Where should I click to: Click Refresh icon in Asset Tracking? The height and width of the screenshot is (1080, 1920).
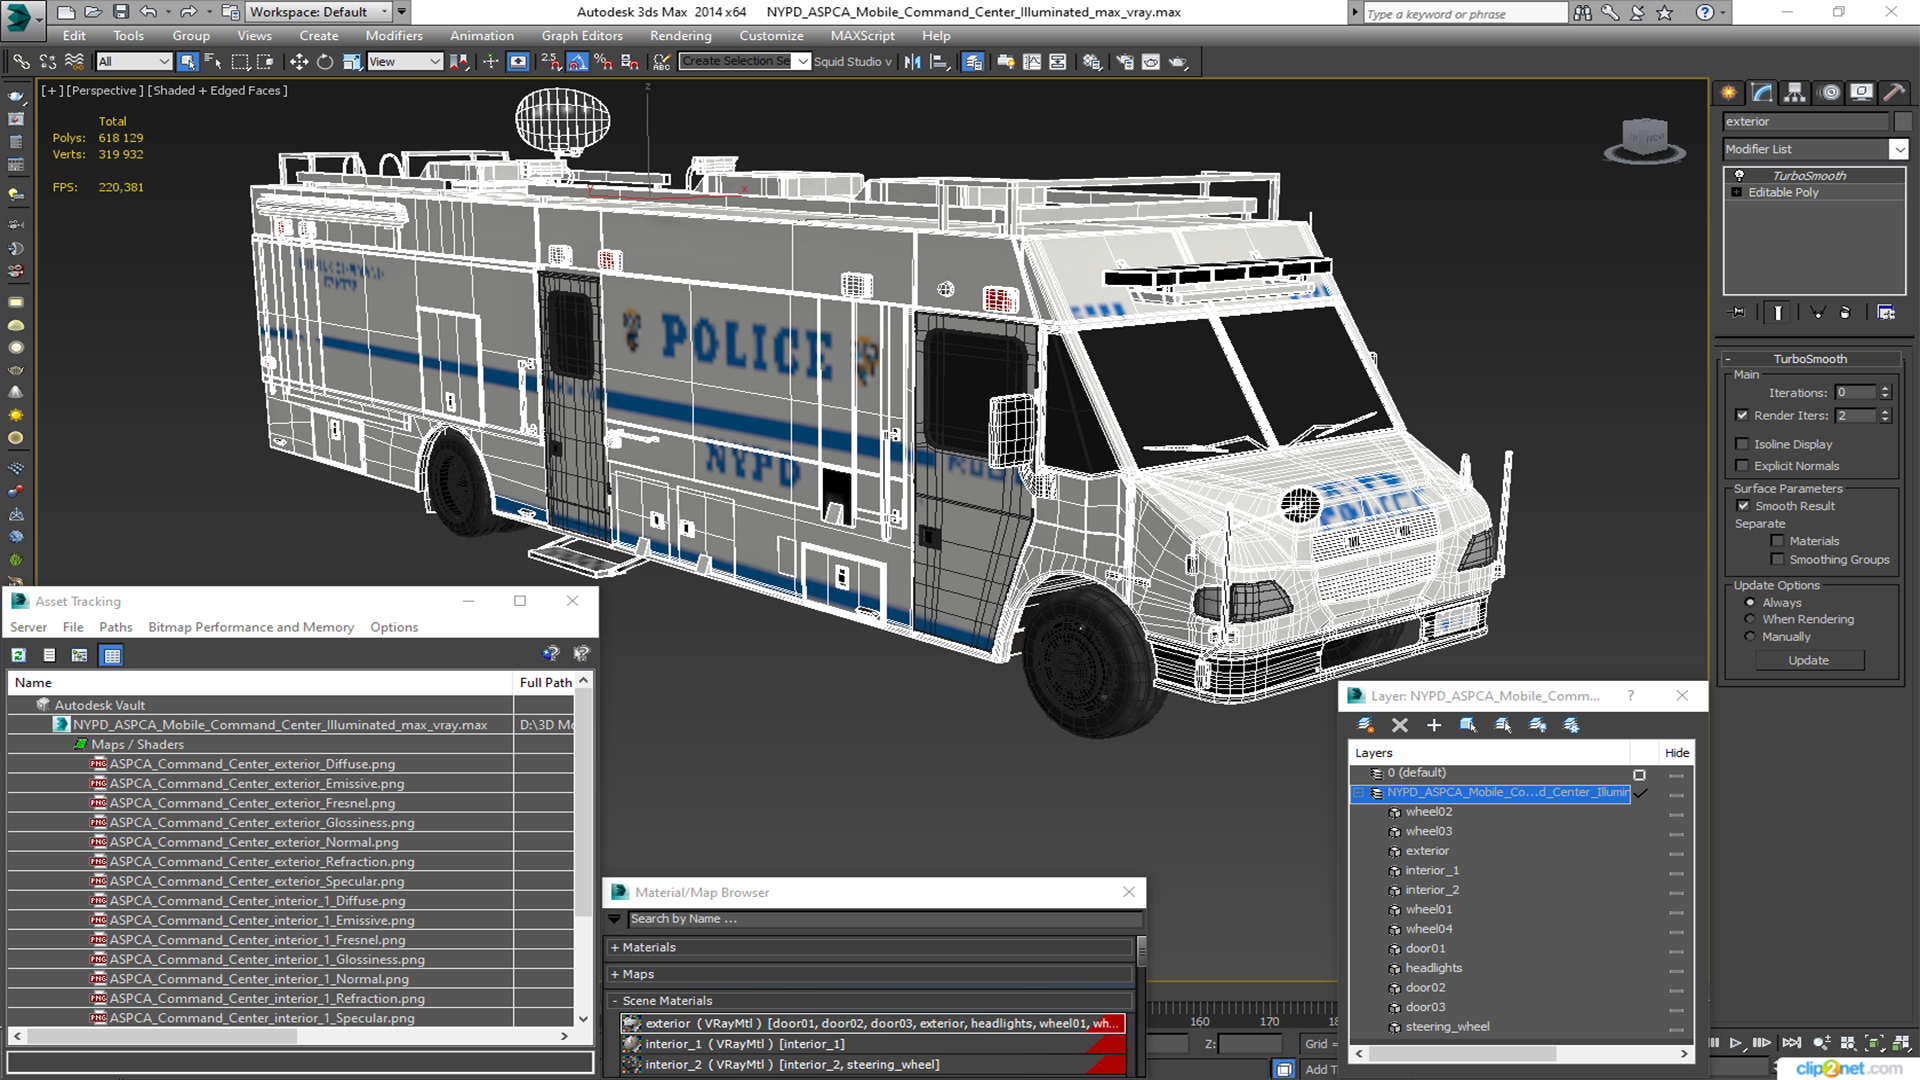point(19,655)
